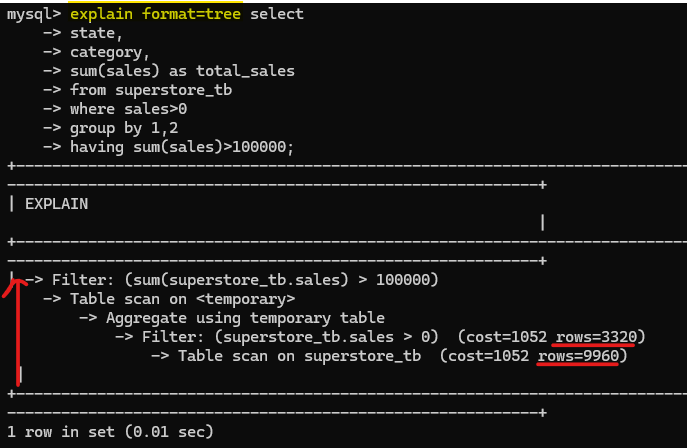Click the underlined rows=3320 estimate
687x448 pixels.
tap(592, 336)
